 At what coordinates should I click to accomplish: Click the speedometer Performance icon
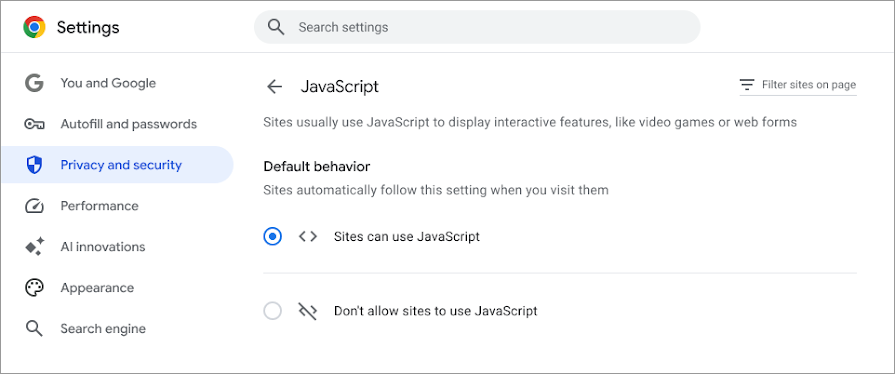point(34,206)
